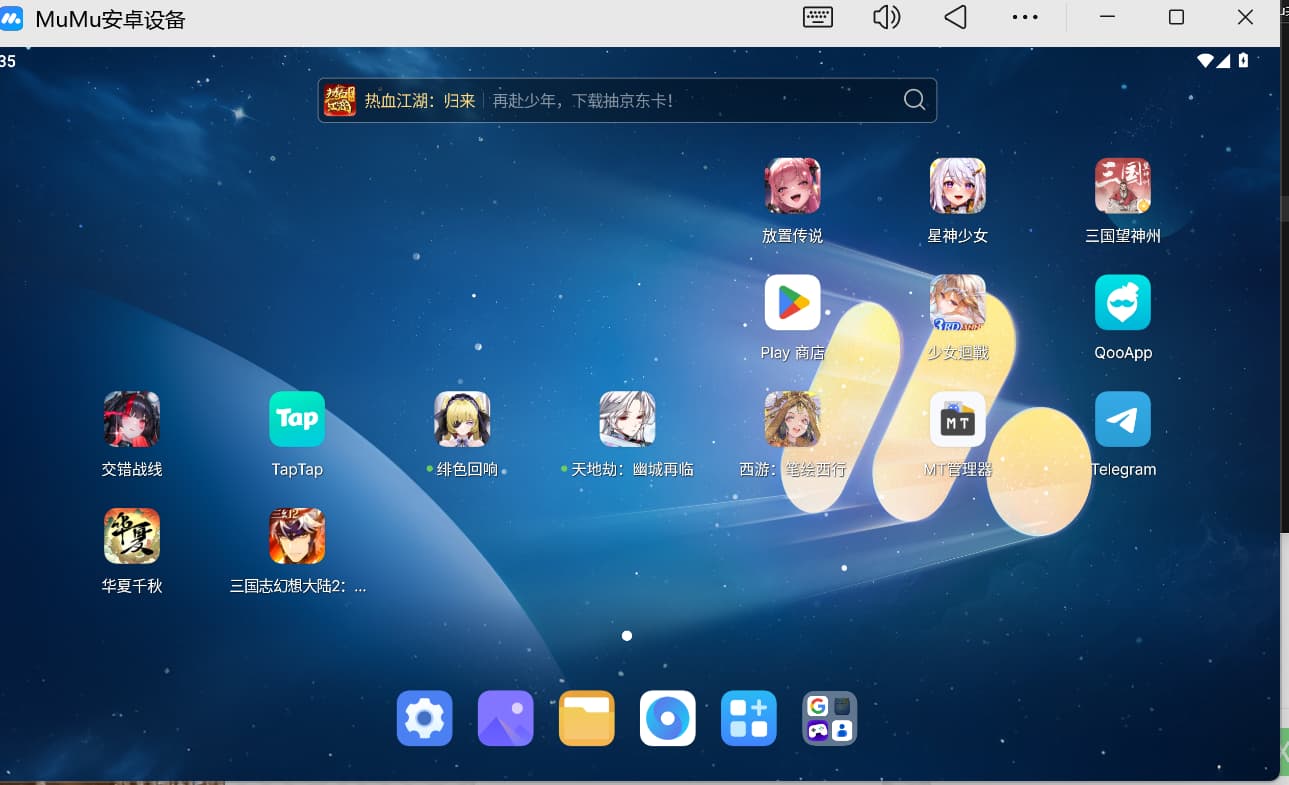
Task: Open the Play 商店 app
Action: click(792, 303)
